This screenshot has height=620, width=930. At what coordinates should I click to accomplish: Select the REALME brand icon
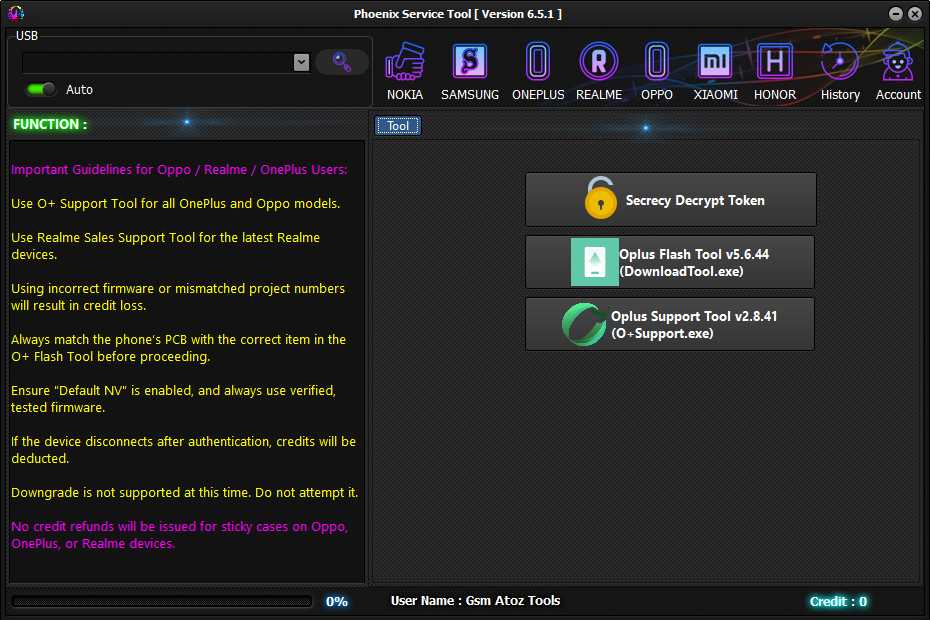599,67
